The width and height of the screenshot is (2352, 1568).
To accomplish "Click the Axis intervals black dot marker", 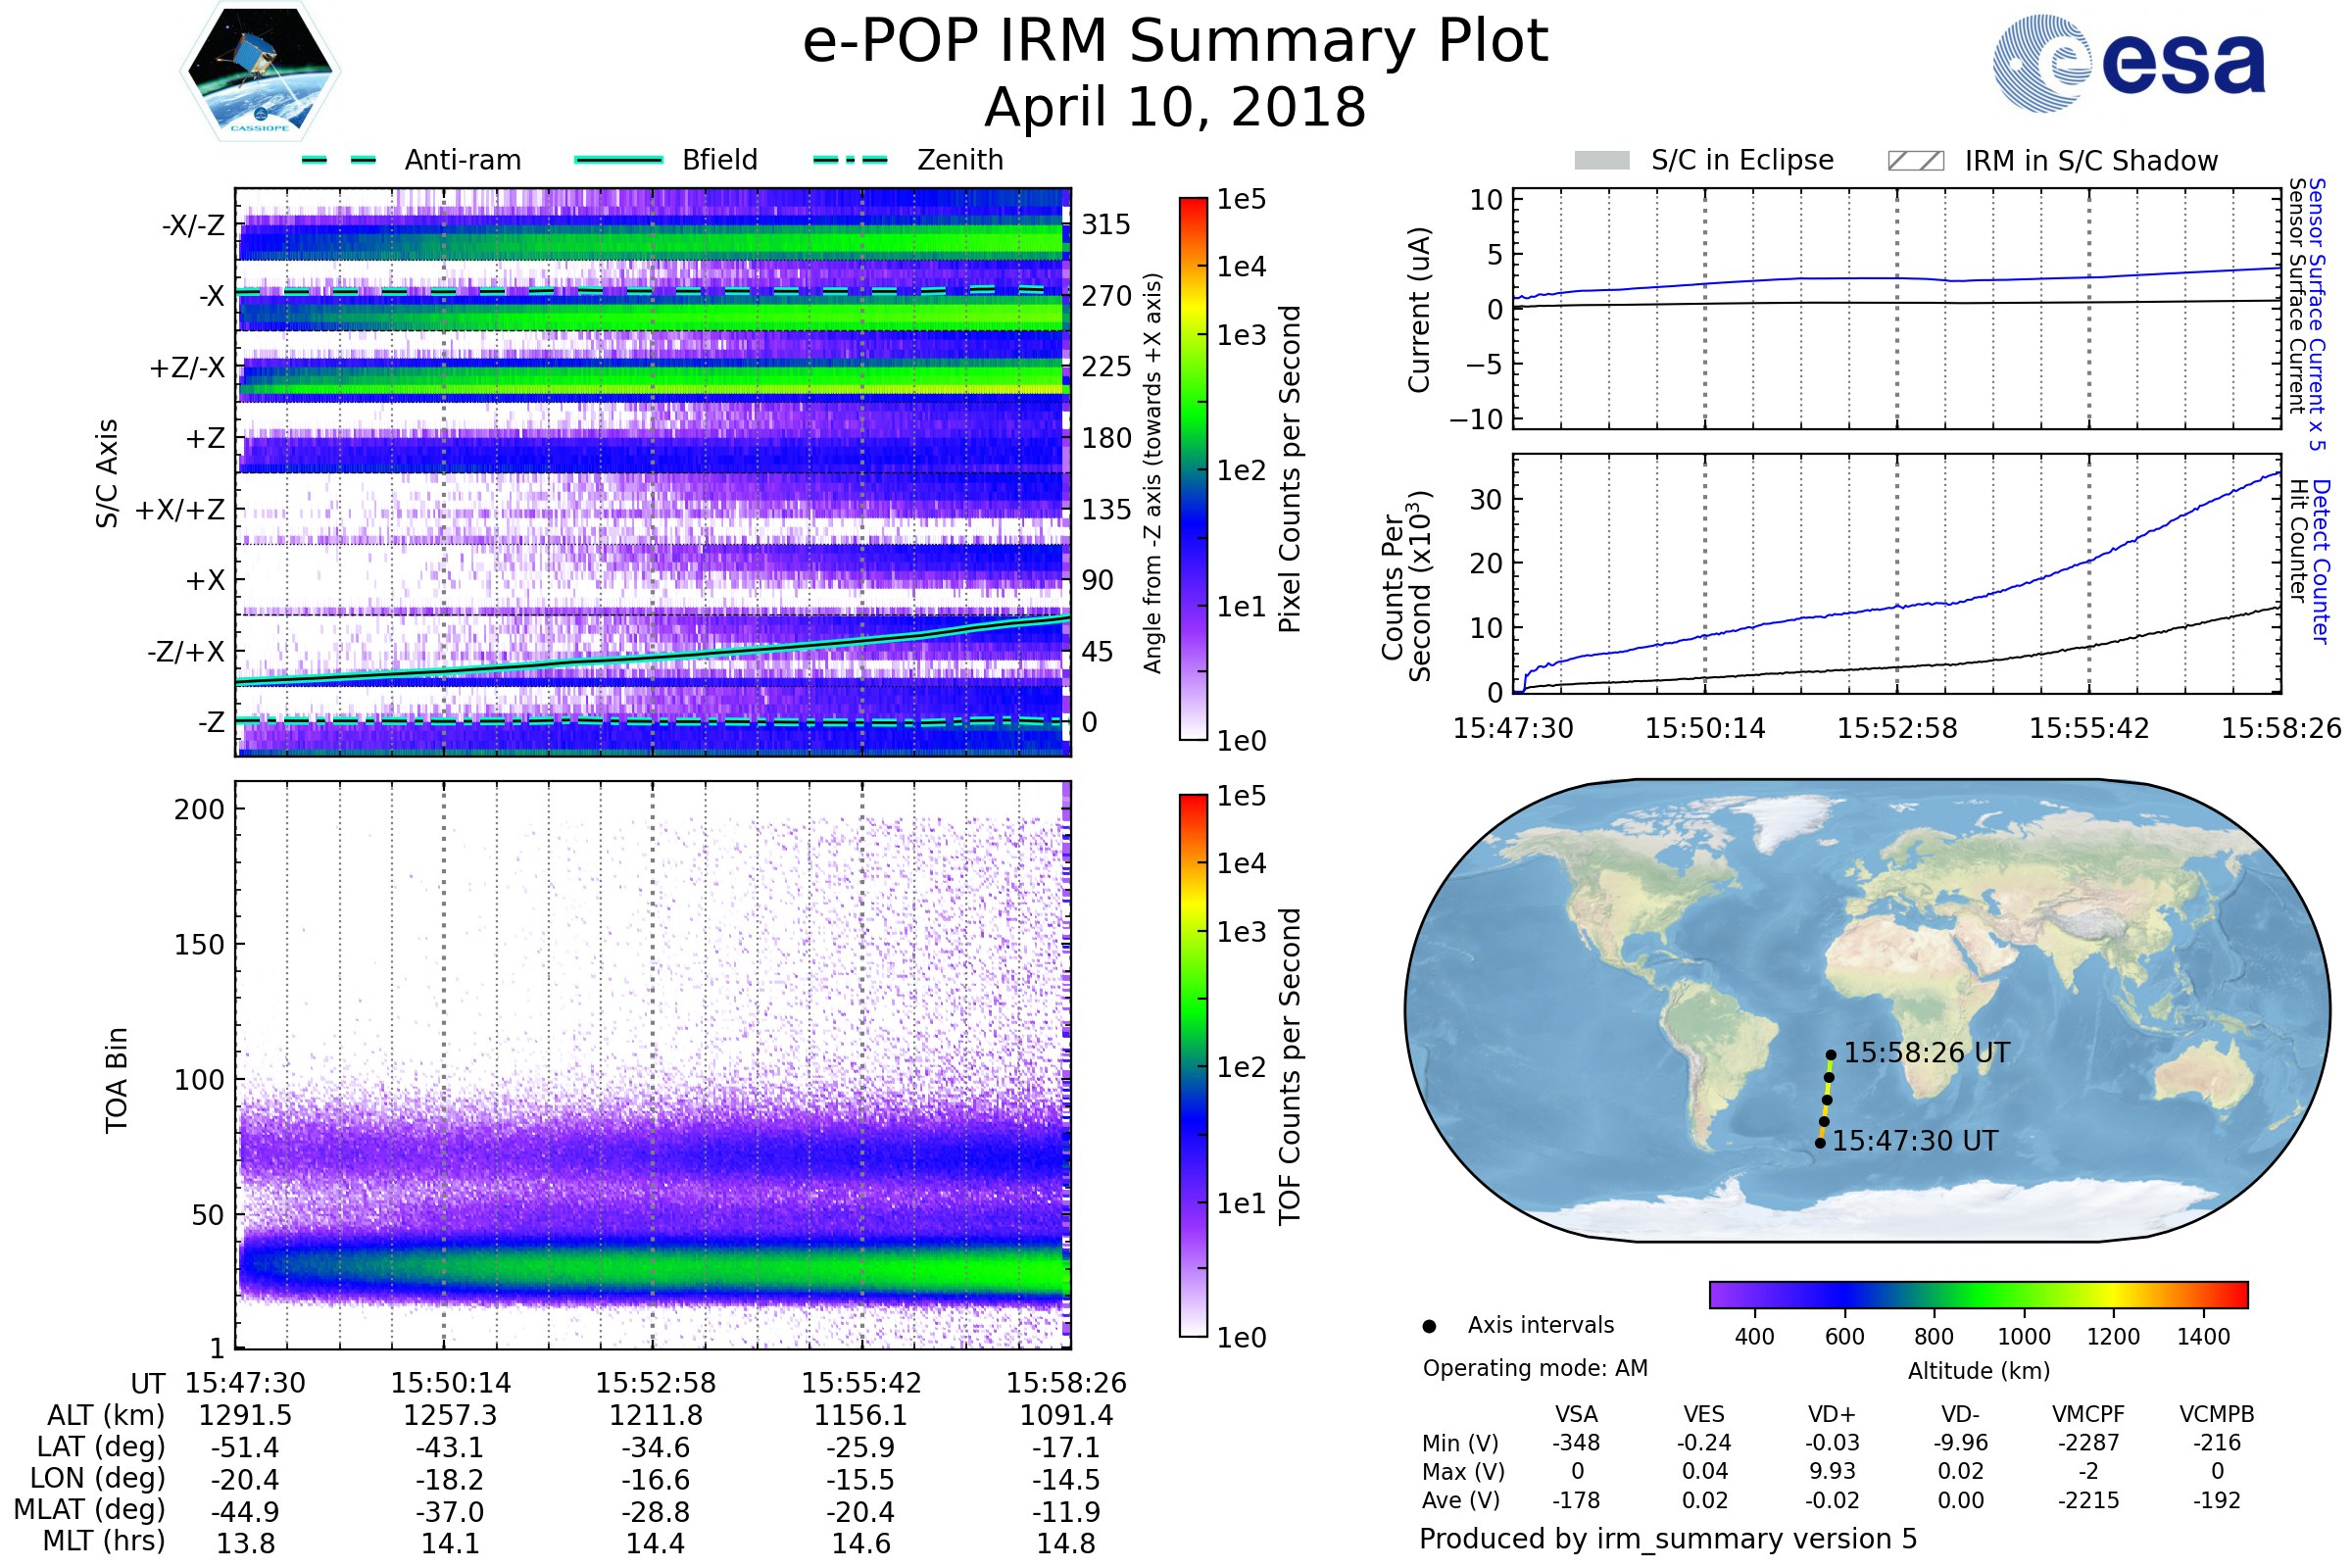I will (x=1429, y=1326).
